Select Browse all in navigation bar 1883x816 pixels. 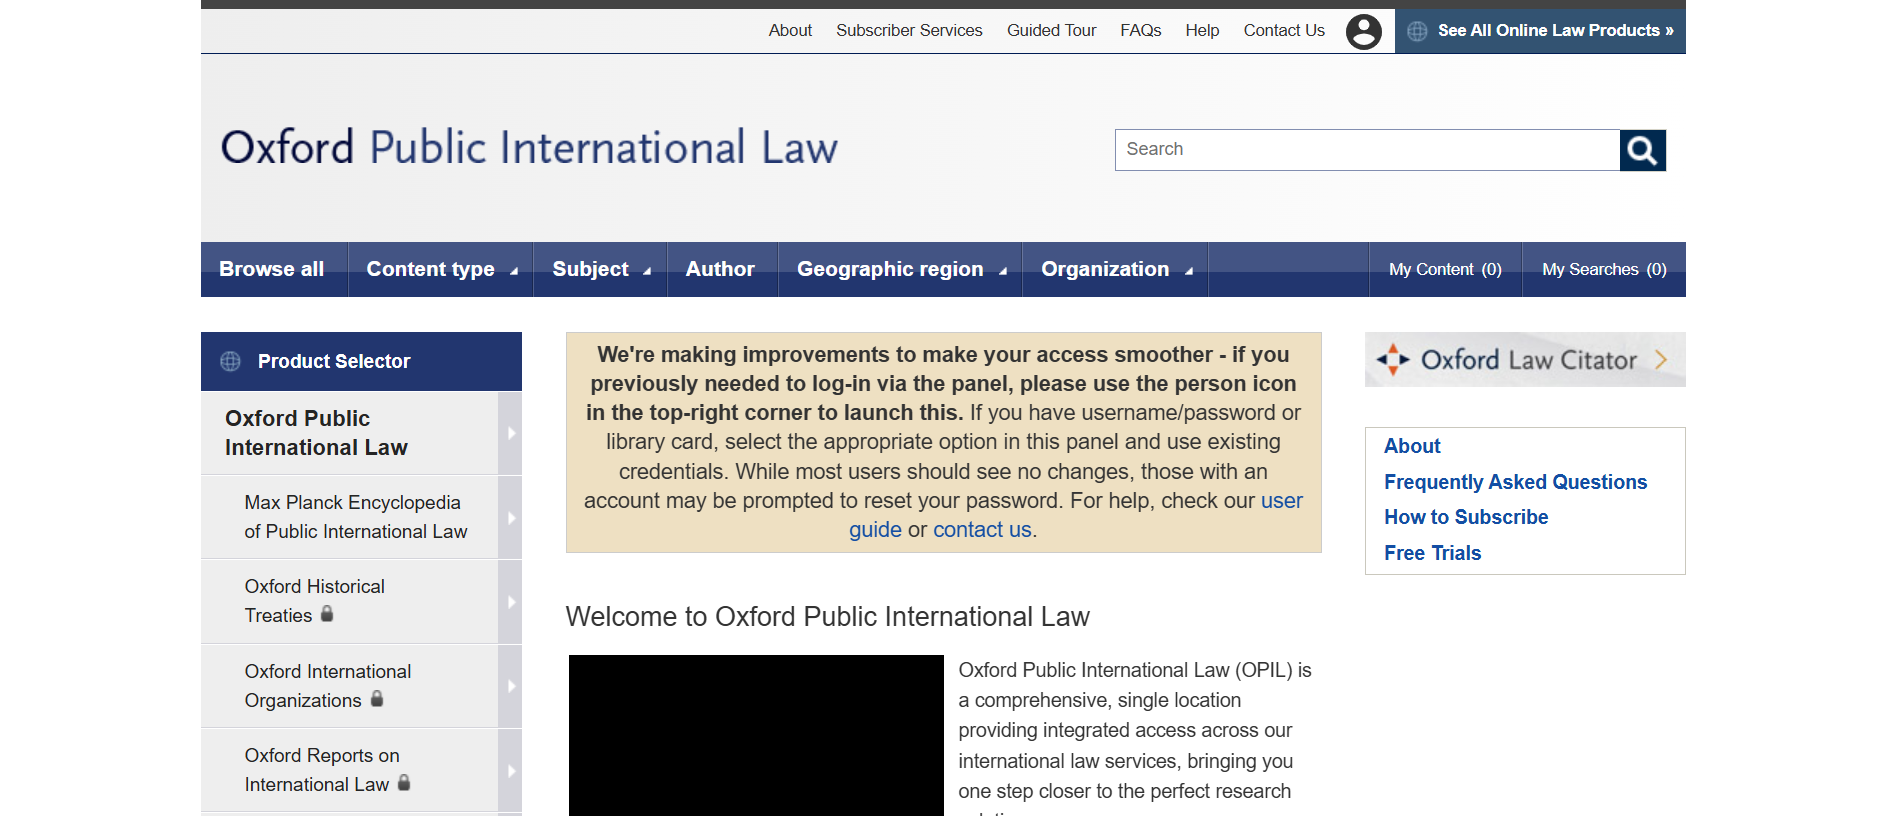(x=271, y=269)
